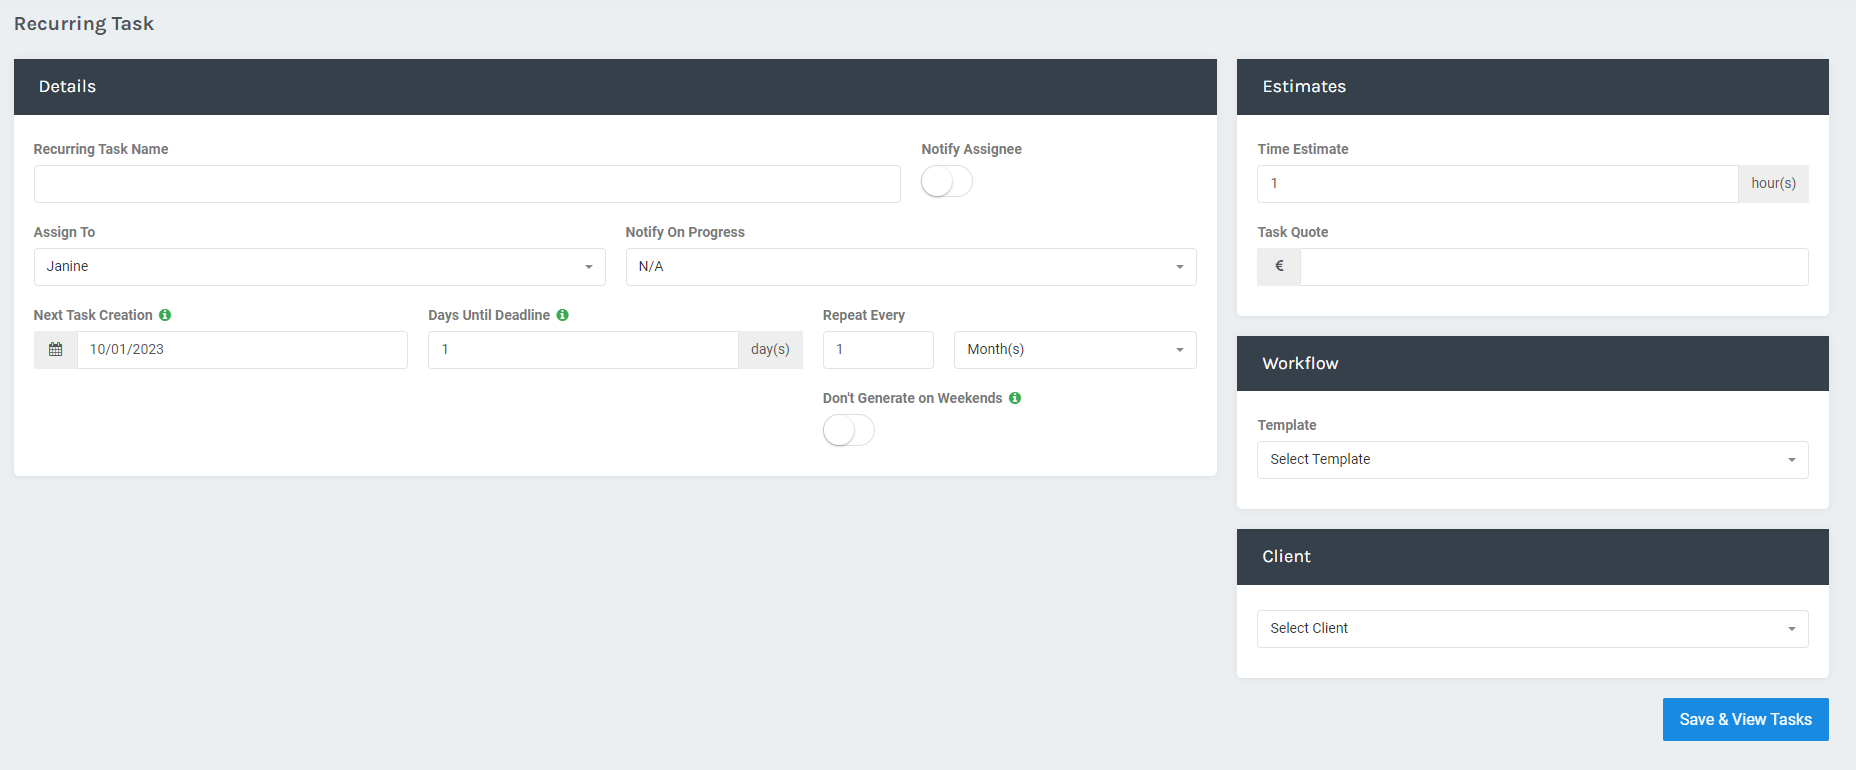Image resolution: width=1856 pixels, height=770 pixels.
Task: Click the Client panel header
Action: pyautogui.click(x=1533, y=557)
